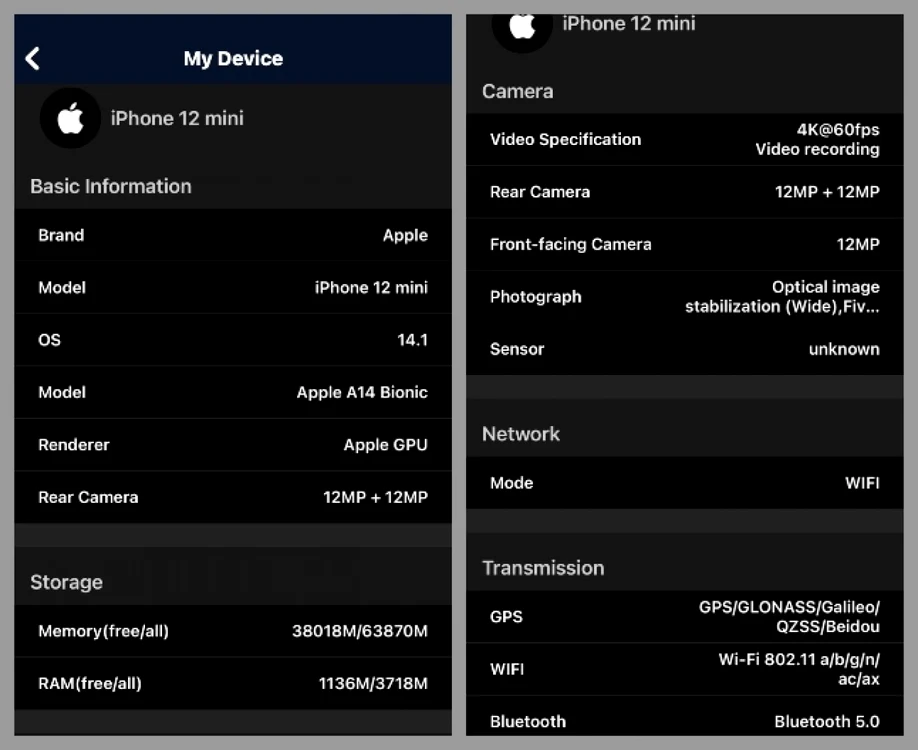The width and height of the screenshot is (918, 750).
Task: Tap the Apple brand value
Action: pyautogui.click(x=405, y=235)
